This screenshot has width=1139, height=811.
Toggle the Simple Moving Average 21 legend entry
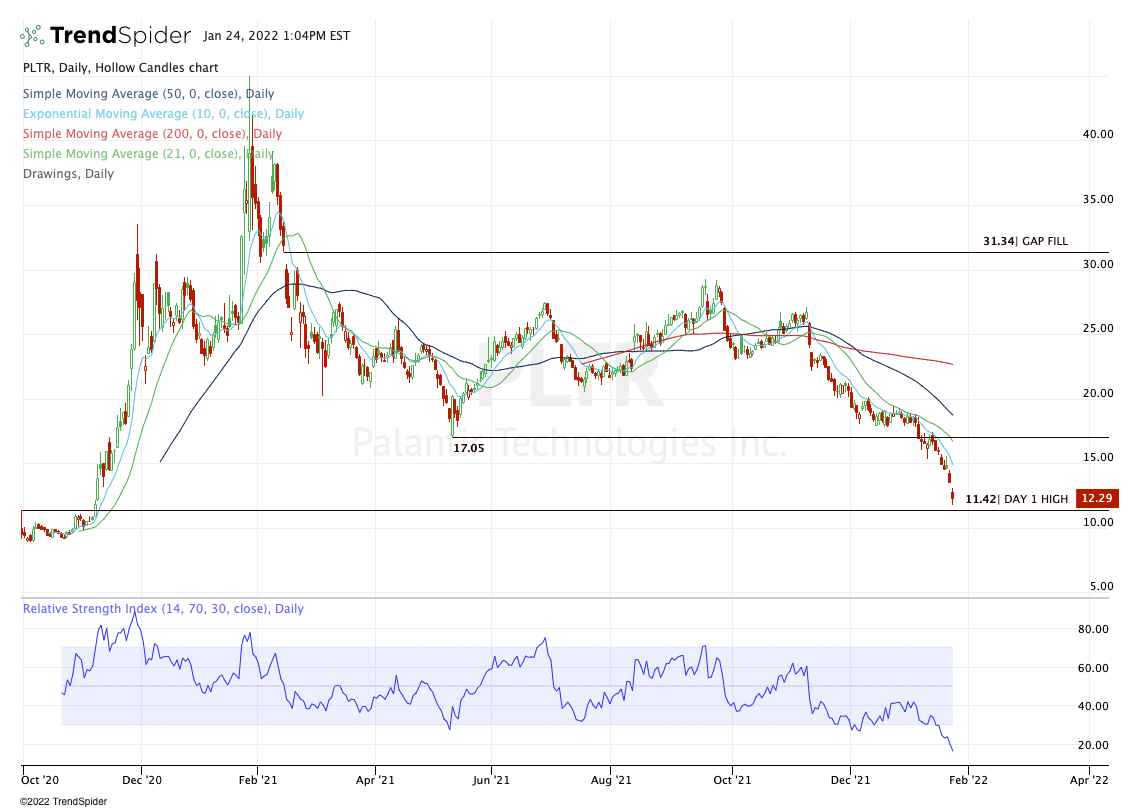(x=148, y=154)
